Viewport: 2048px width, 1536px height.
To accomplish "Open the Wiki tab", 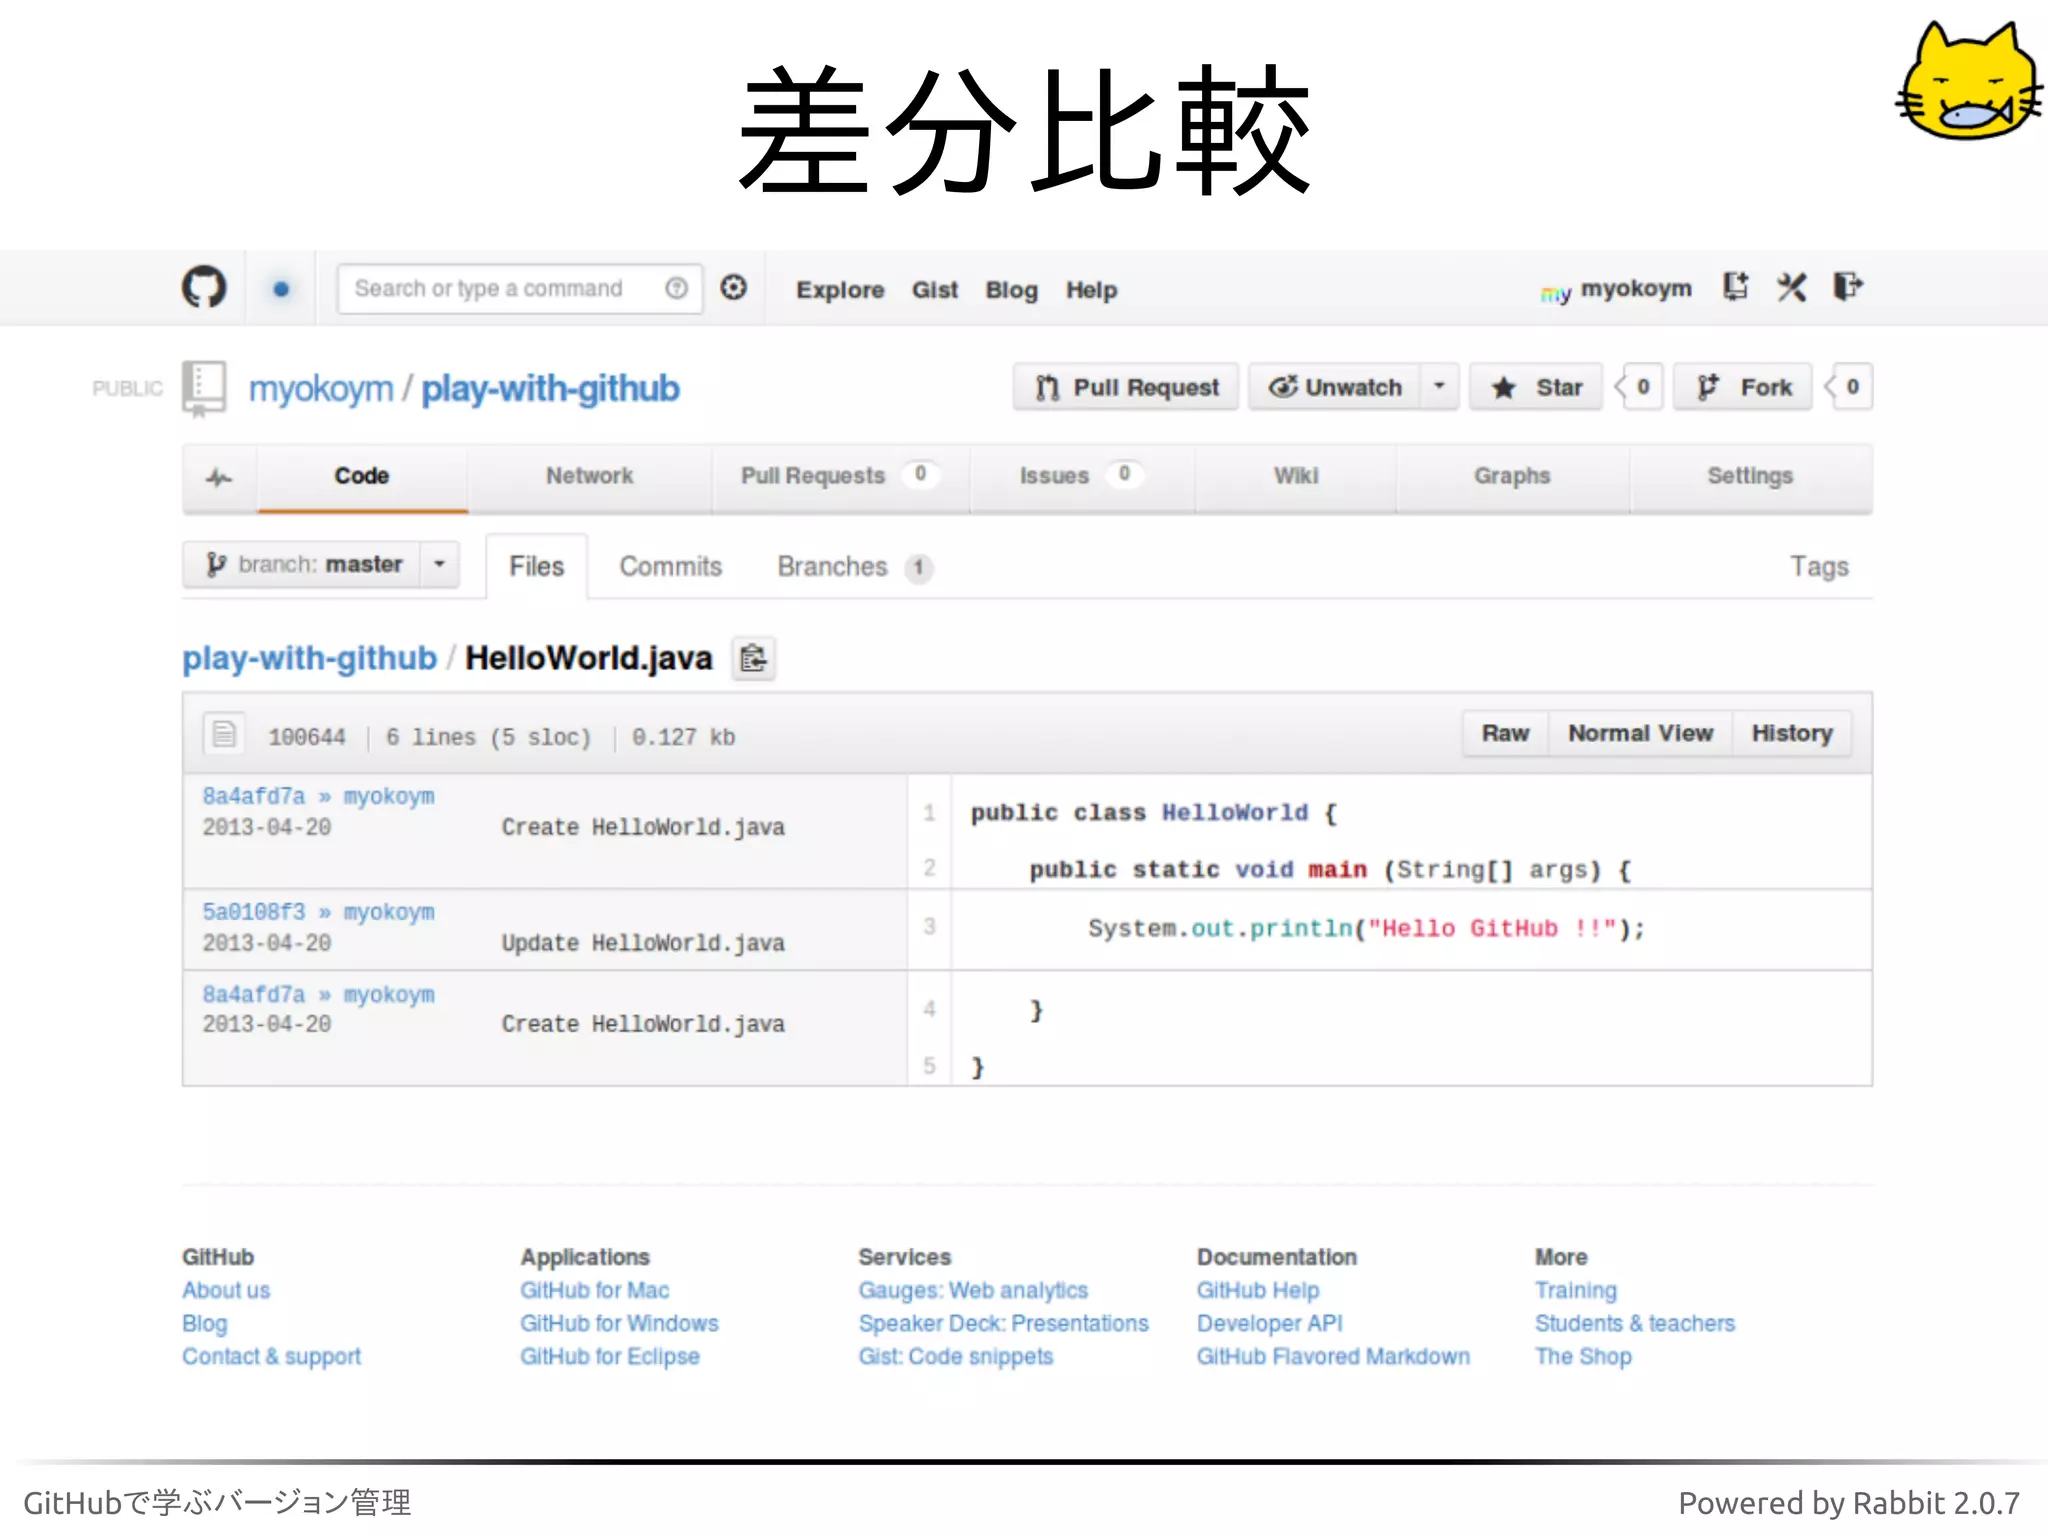I will tap(1296, 477).
